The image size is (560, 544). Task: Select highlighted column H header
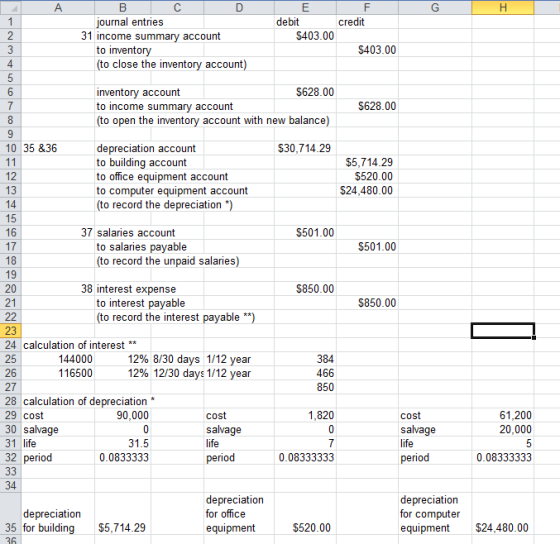[502, 7]
